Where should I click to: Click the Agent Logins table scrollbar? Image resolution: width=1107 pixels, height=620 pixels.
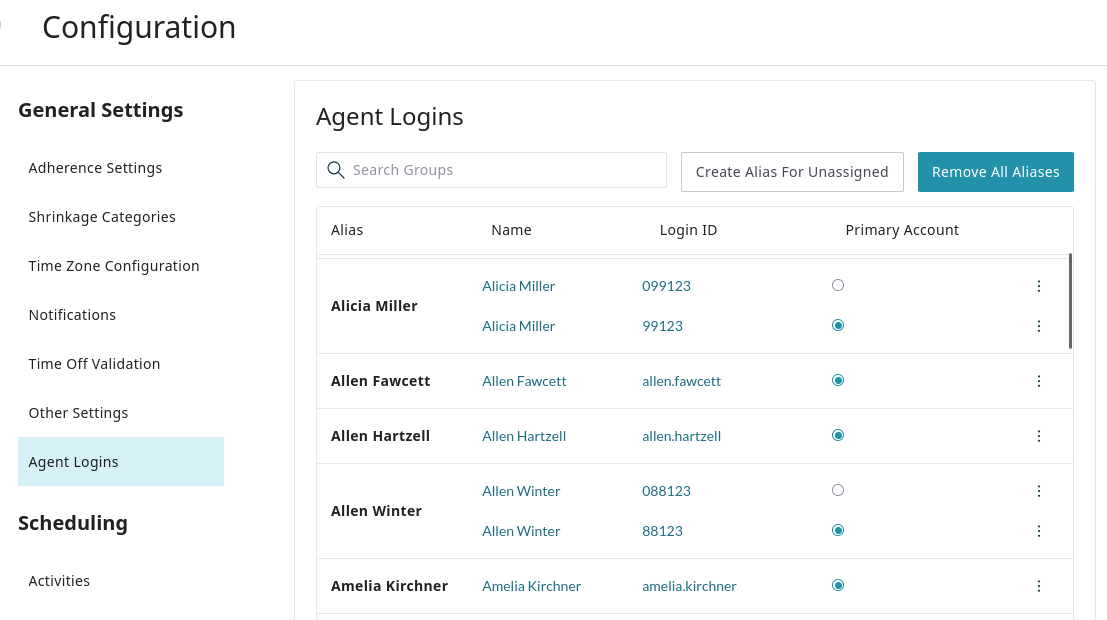tap(1070, 301)
